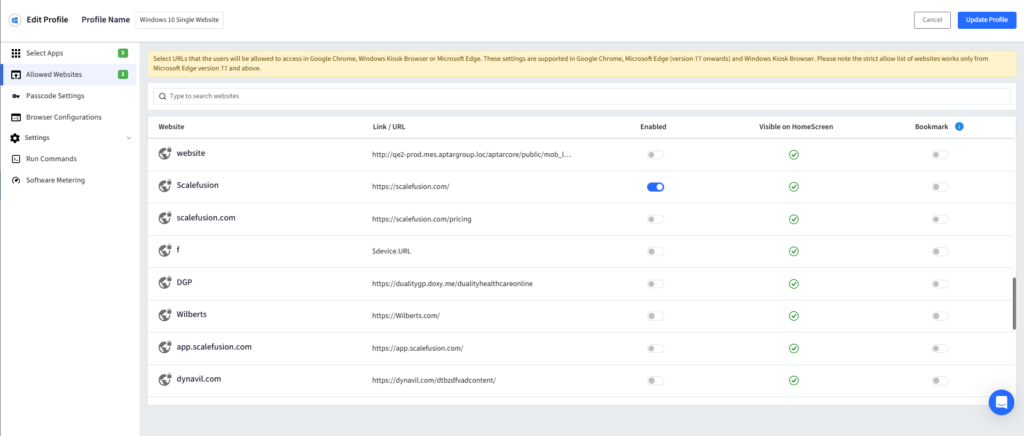Click HomeScreen visibility checkmark for Scalefusion row

[x=793, y=187]
